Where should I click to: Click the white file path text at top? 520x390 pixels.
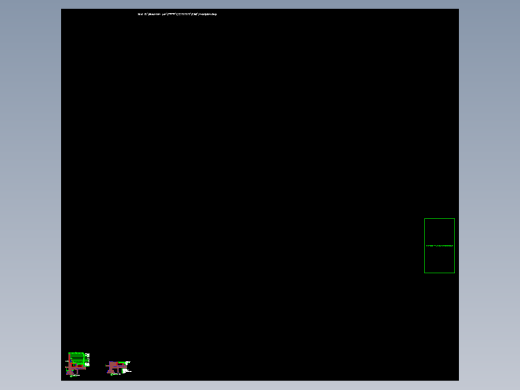177,14
